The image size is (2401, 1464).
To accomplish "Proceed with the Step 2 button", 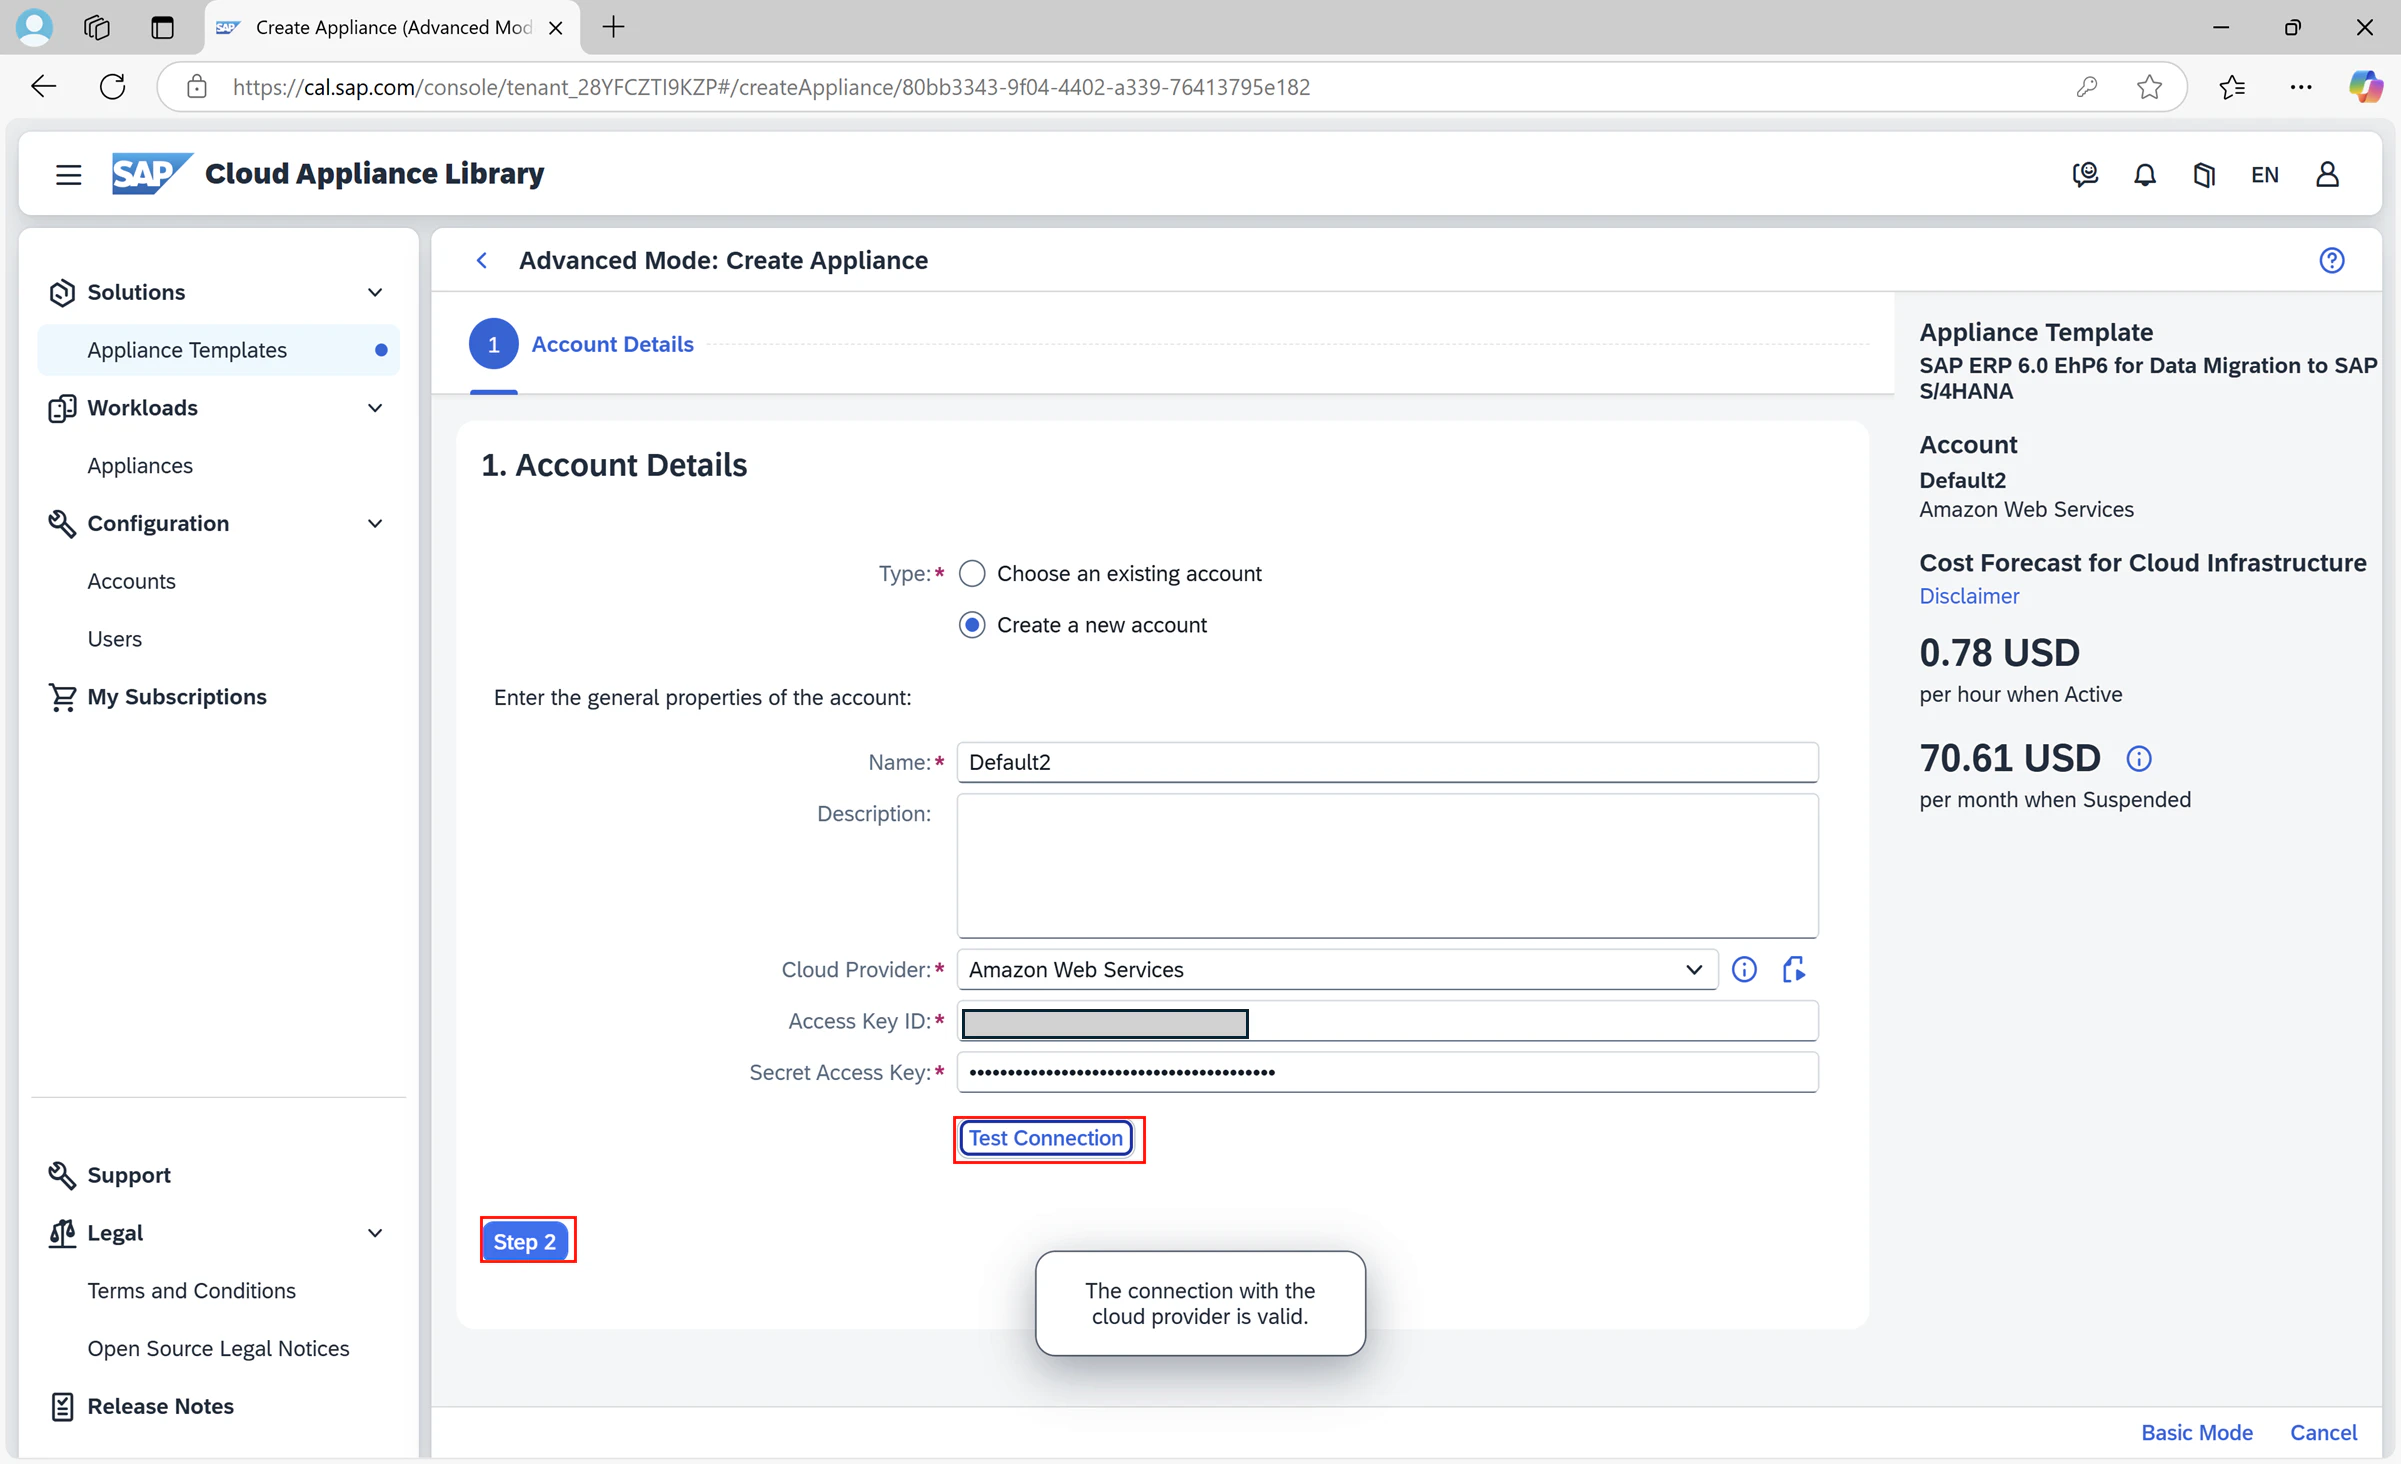I will (x=525, y=1241).
